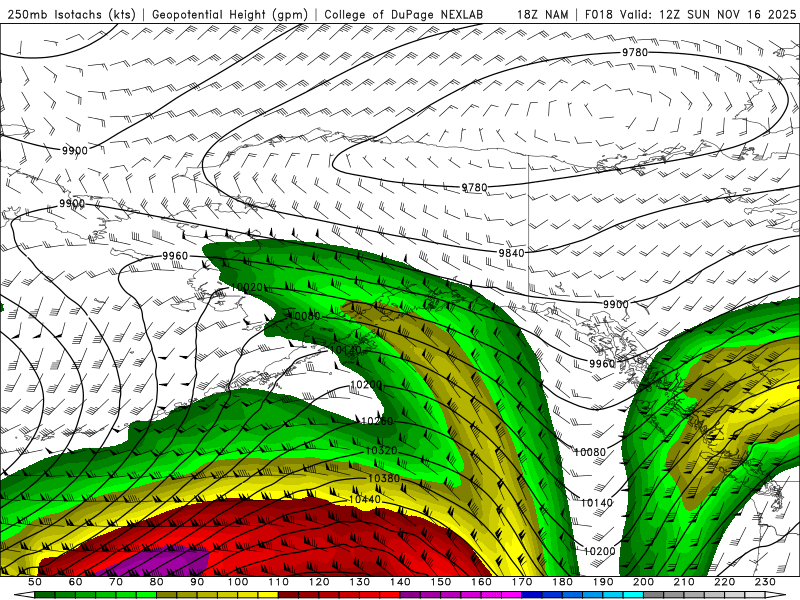Click the "F018" forecast hour label
Viewport: 800px width, 600px height.
[598, 14]
